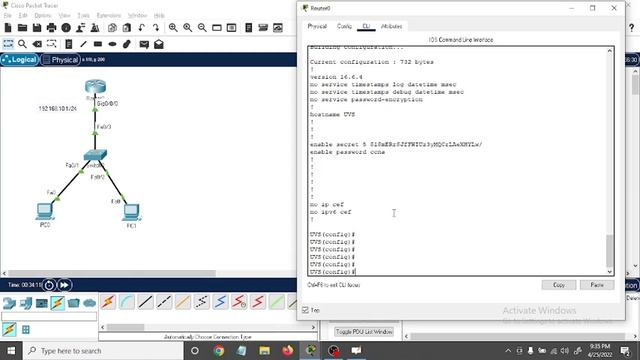Screen dimensions: 640x360
Task: Open the File menu
Action: [x=8, y=16]
